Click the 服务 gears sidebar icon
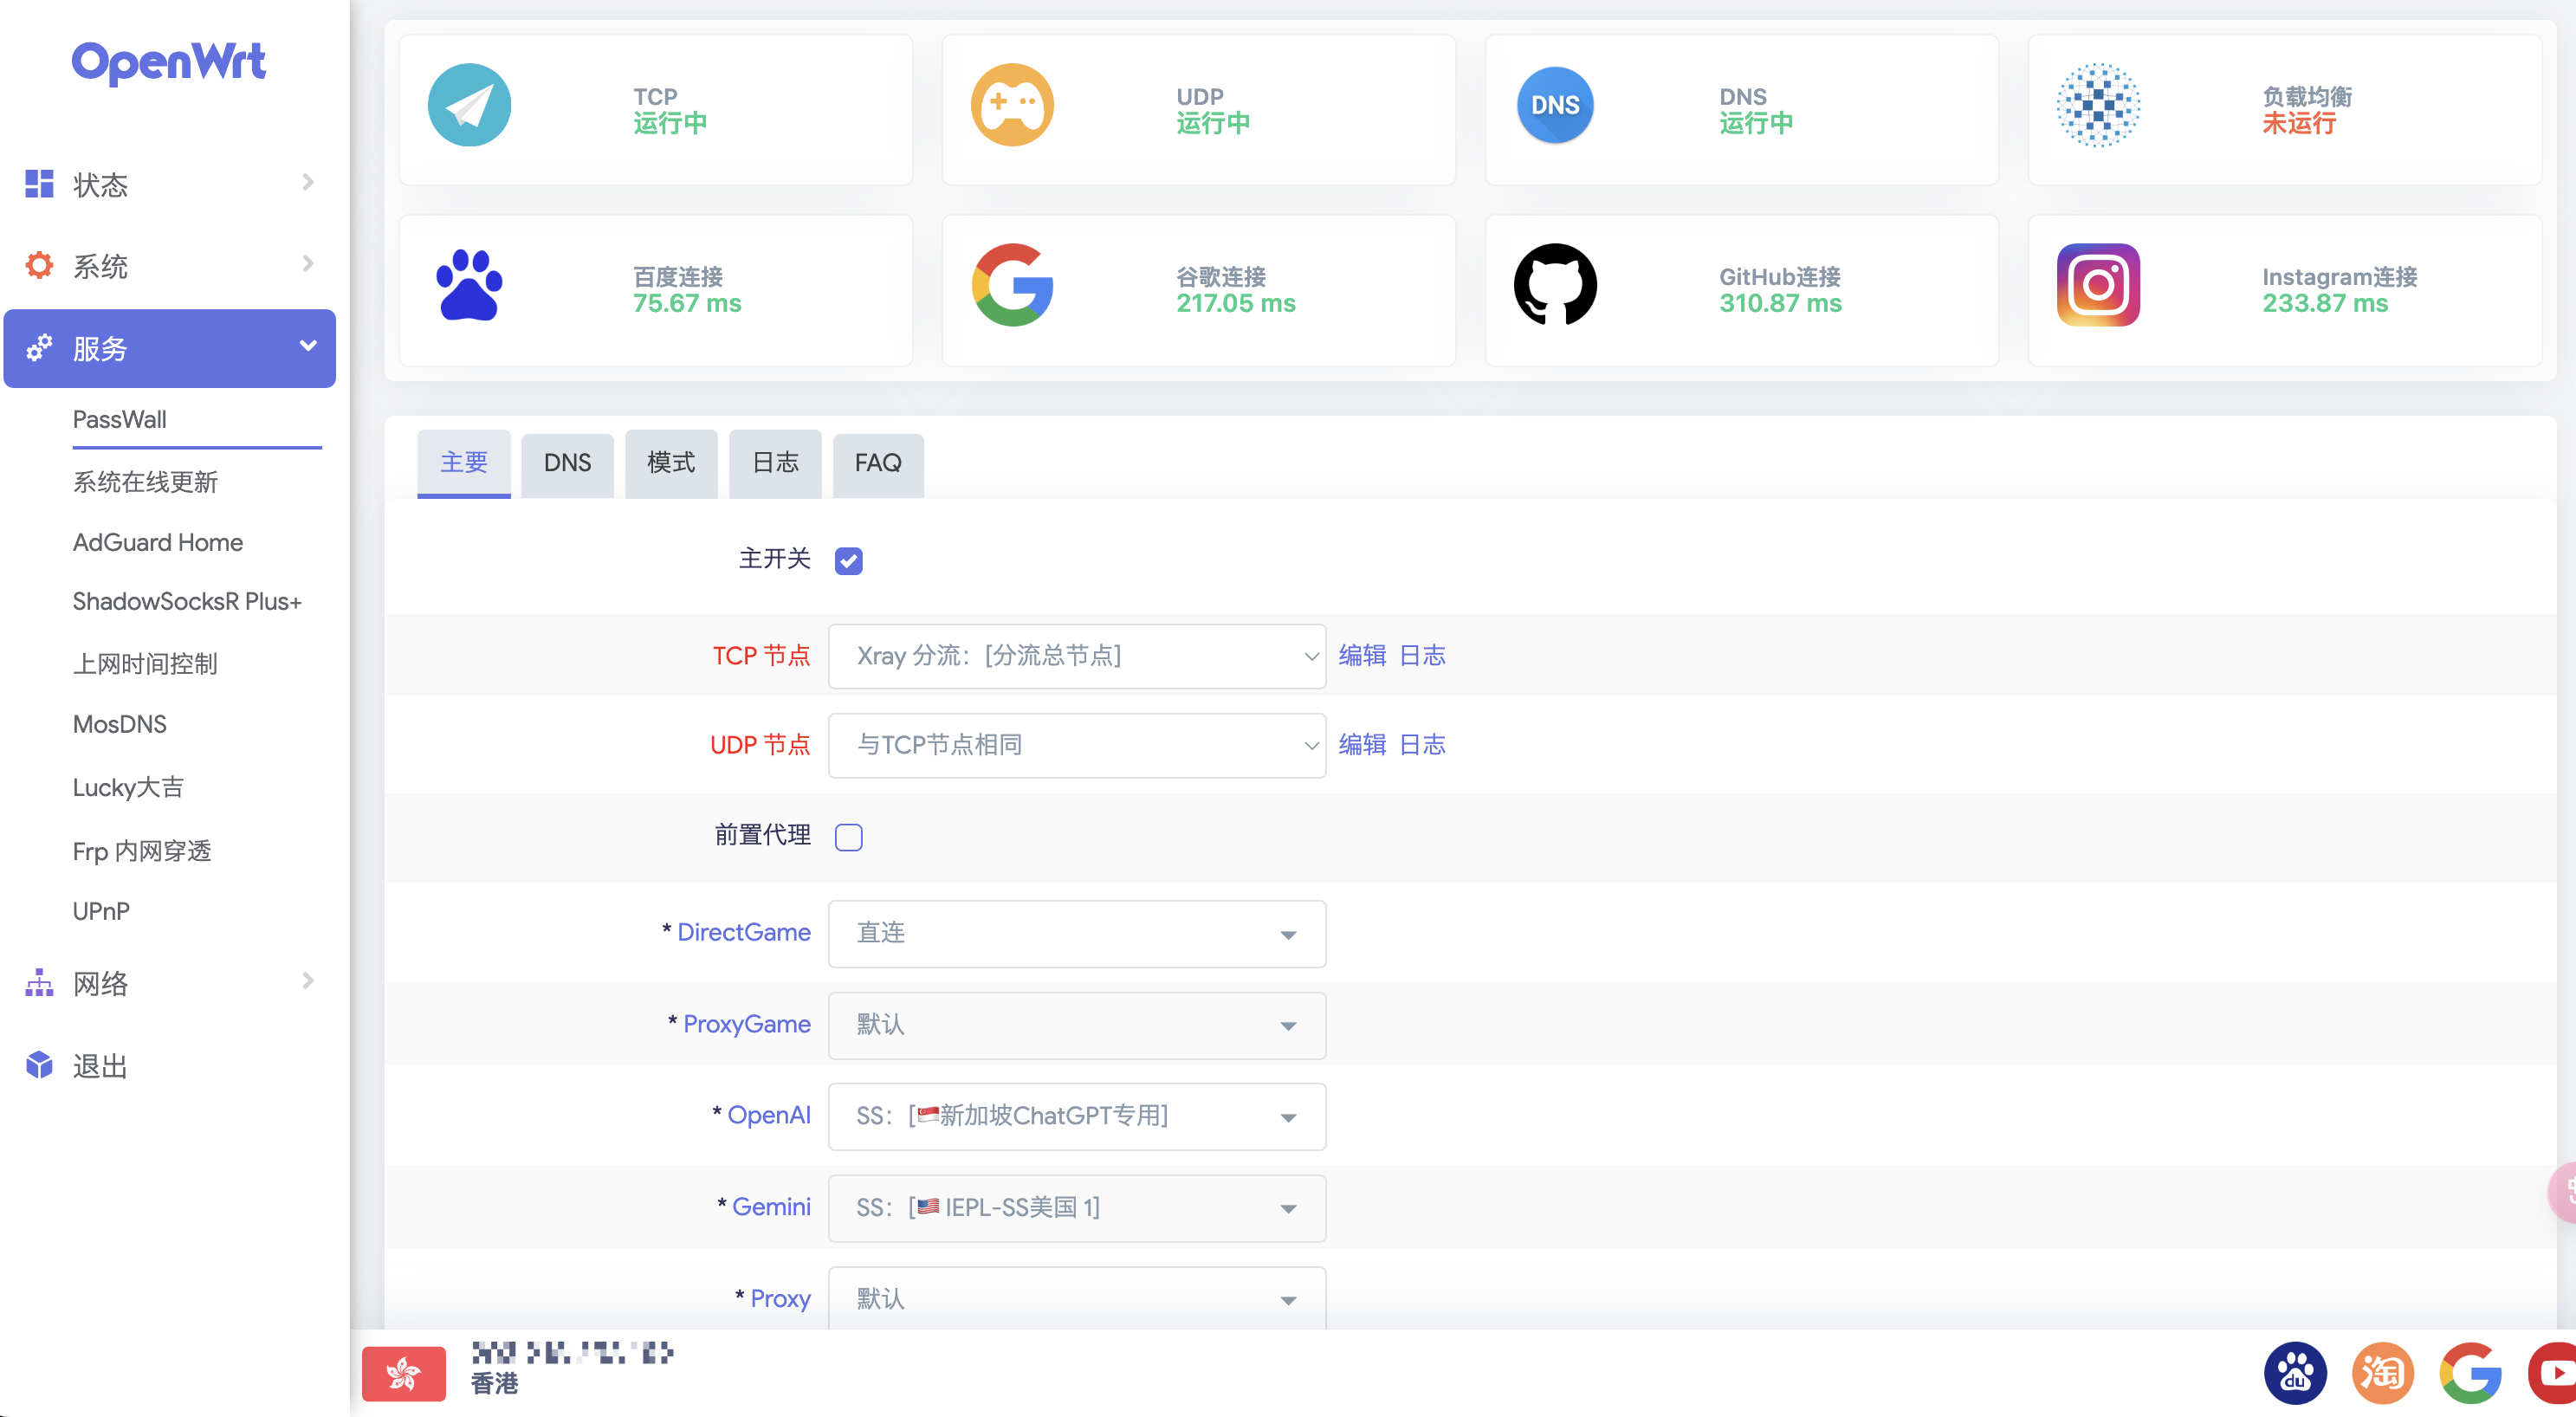2576x1417 pixels. pyautogui.click(x=39, y=348)
